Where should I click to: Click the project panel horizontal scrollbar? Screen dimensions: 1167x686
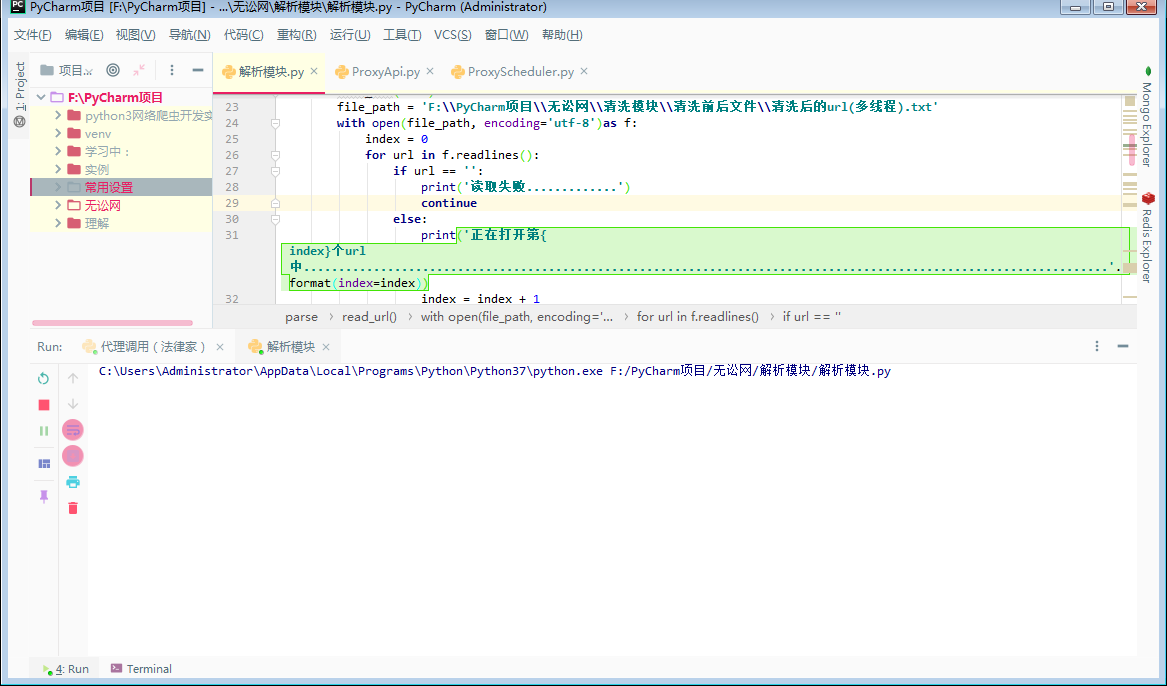tap(112, 323)
